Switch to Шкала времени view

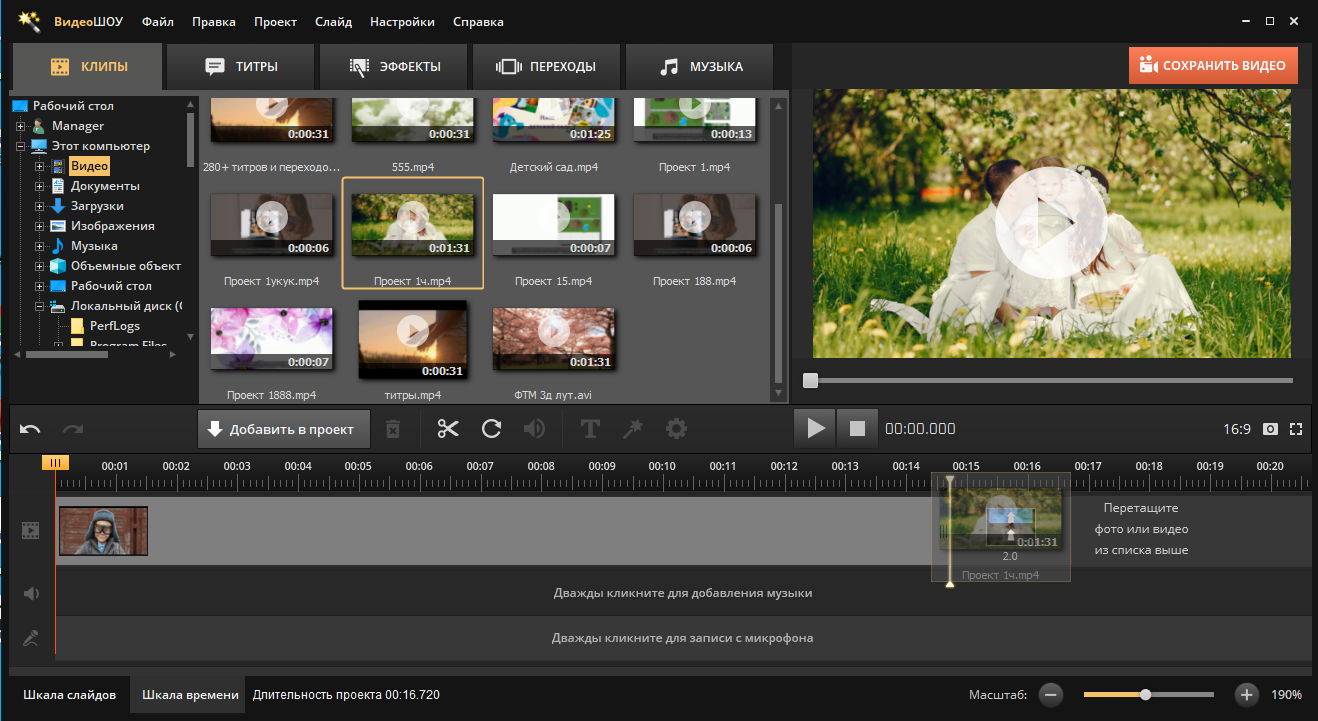coord(190,694)
